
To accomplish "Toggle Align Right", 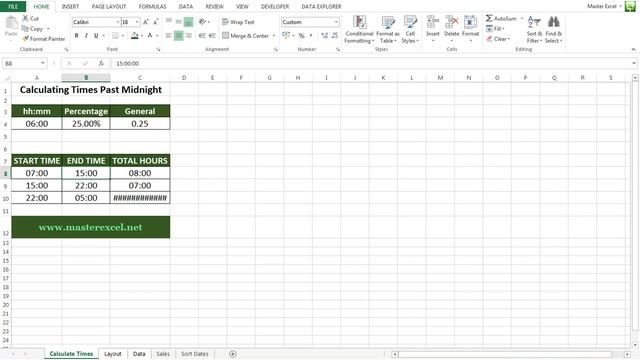I will click(x=188, y=36).
